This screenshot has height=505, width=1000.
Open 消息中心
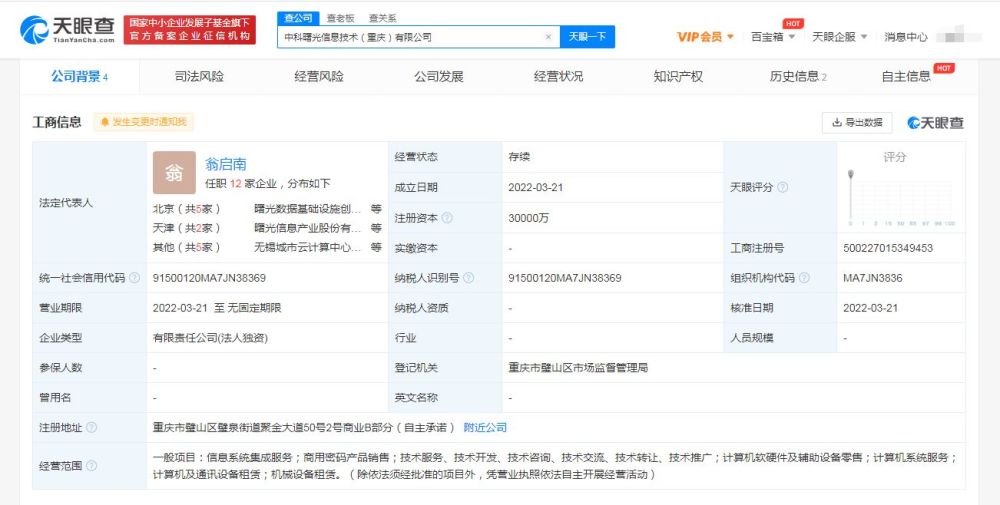[x=906, y=37]
